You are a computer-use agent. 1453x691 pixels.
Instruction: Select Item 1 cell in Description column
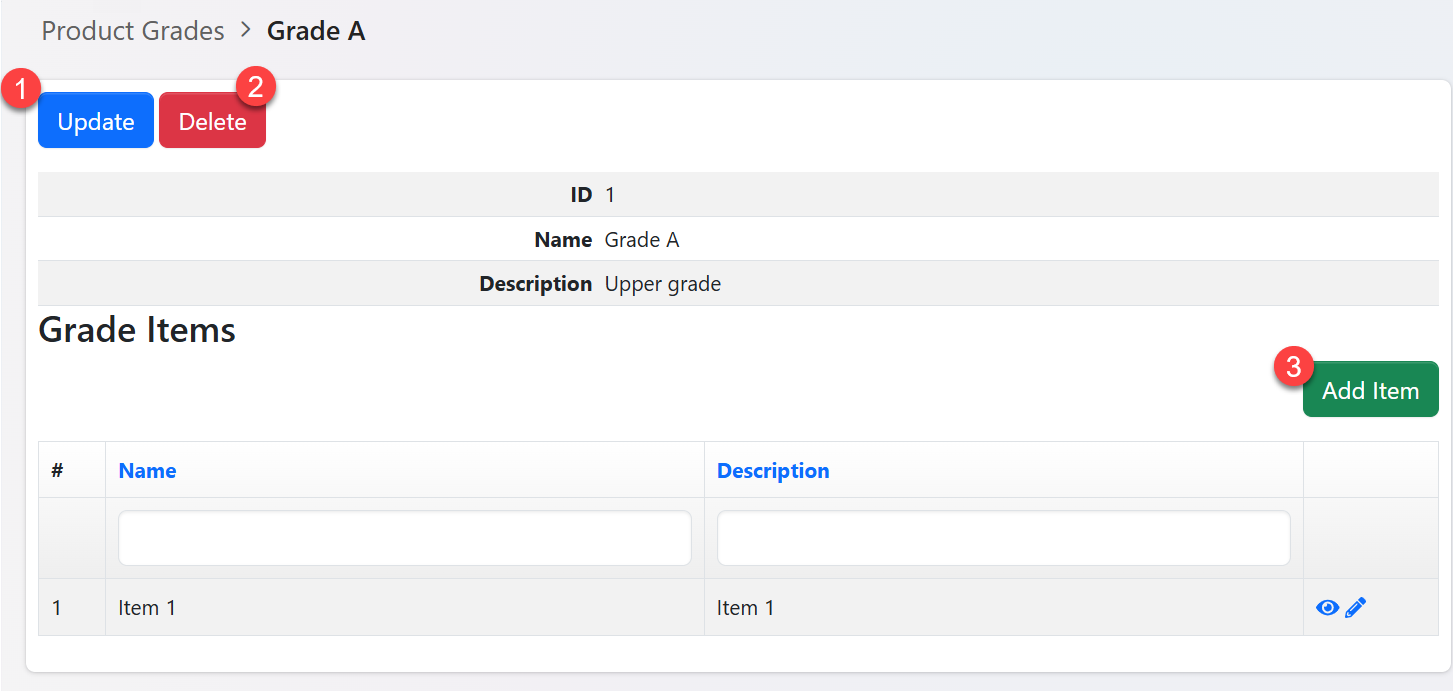pyautogui.click(x=745, y=608)
